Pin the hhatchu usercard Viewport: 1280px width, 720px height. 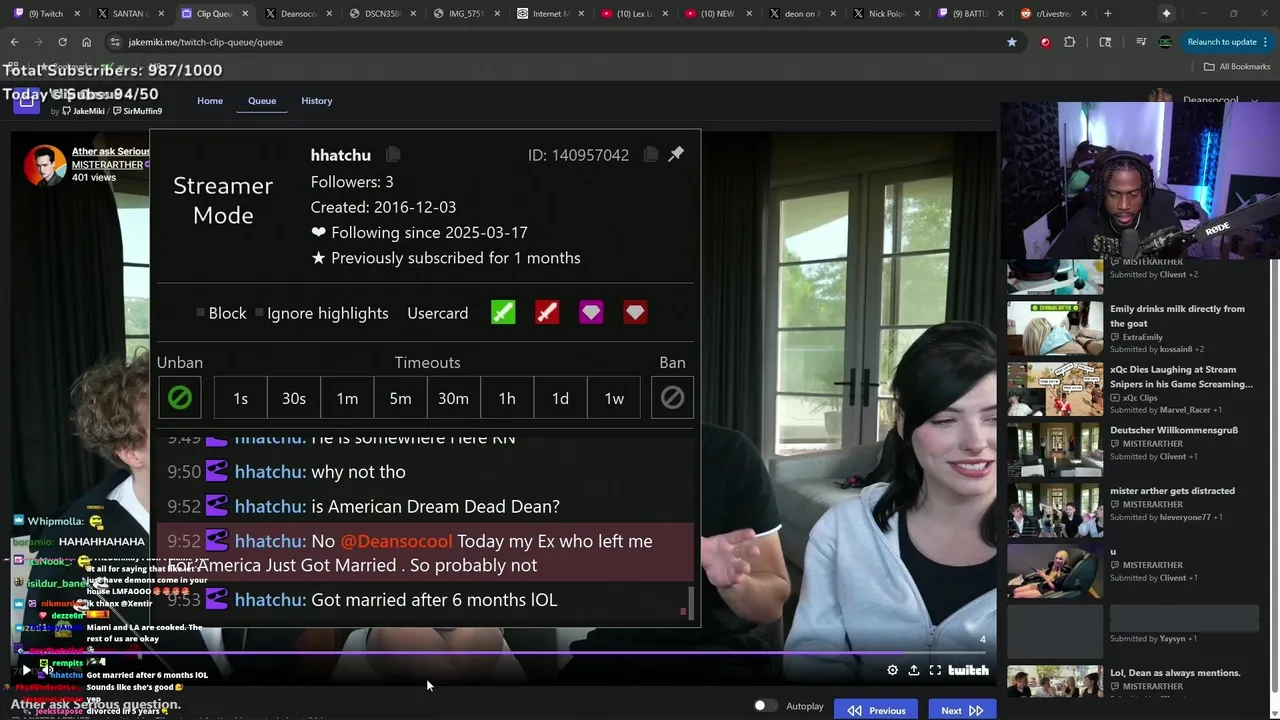(x=676, y=154)
